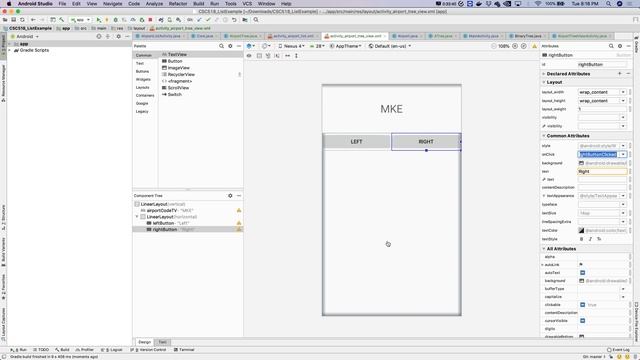This screenshot has height=360, width=640.
Task: Open the Navigate menu
Action: tap(112, 3)
